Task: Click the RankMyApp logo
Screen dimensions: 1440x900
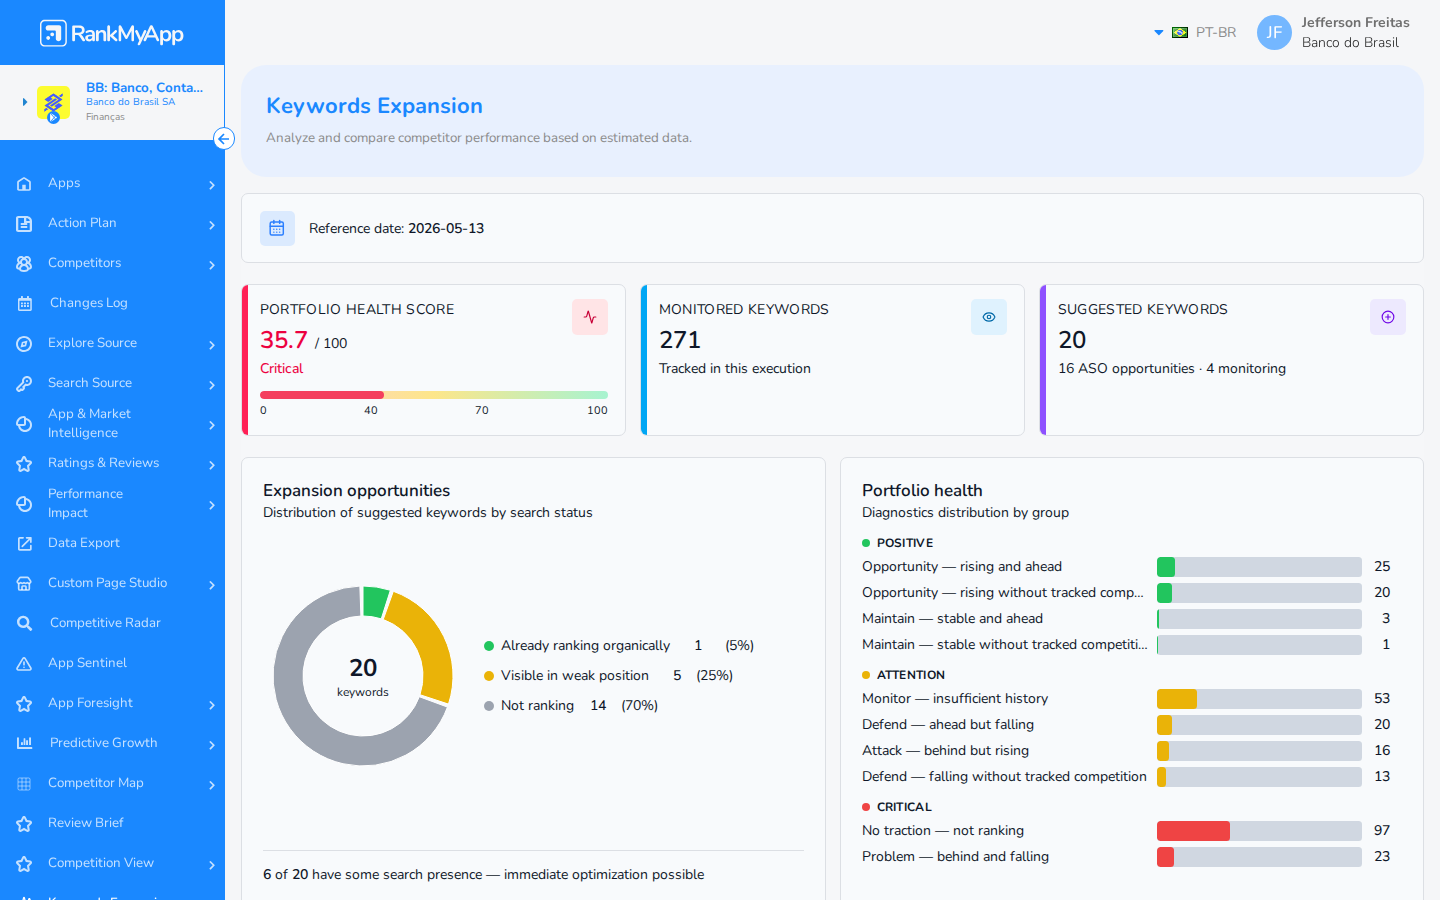Action: point(112,33)
